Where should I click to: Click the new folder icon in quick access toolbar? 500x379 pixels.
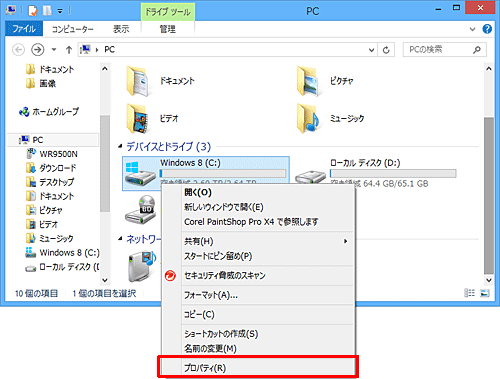47,11
